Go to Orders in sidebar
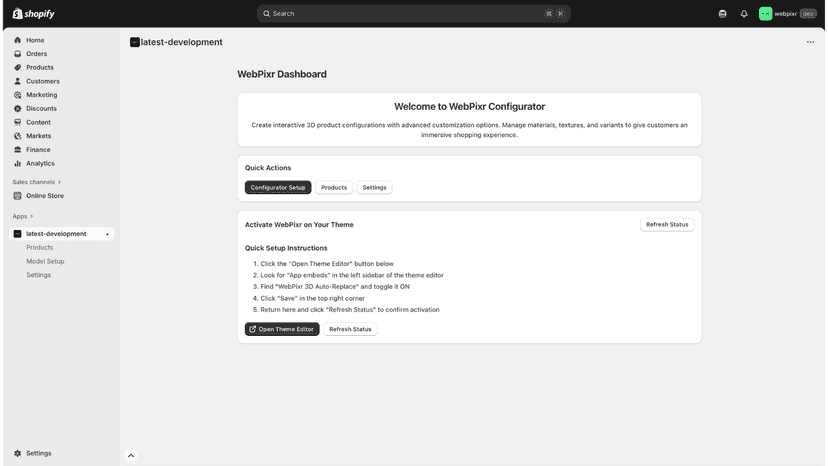 [x=36, y=54]
